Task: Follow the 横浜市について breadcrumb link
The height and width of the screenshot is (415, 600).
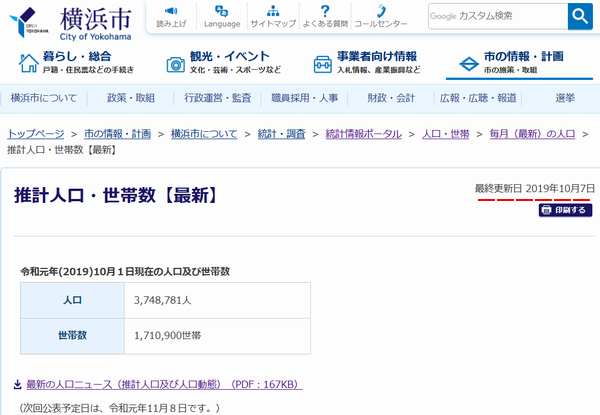Action: point(204,134)
